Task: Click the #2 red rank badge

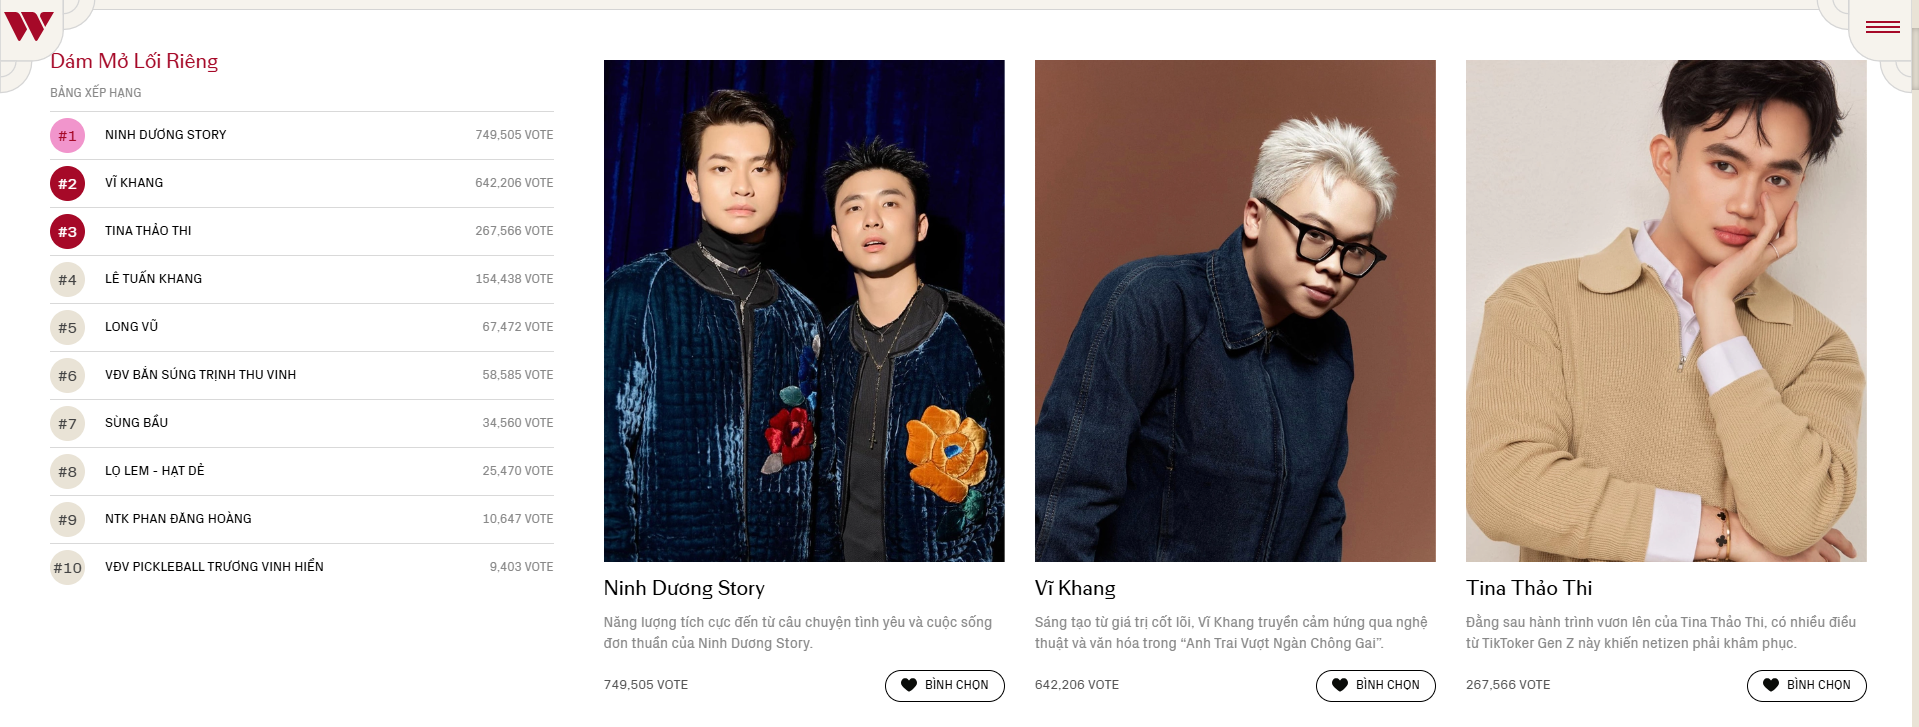Action: click(67, 183)
